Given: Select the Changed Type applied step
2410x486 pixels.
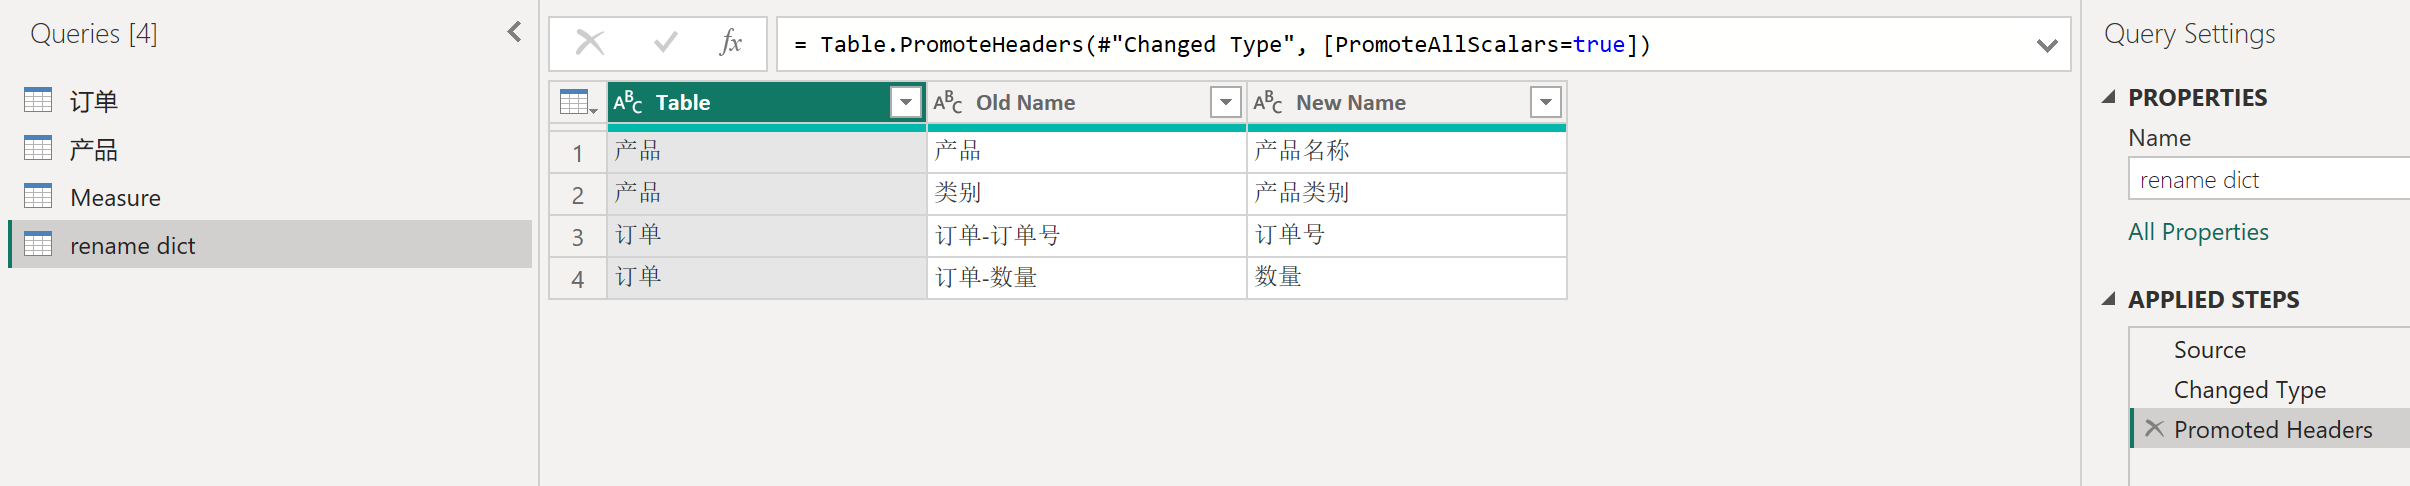Looking at the screenshot, I should (2249, 390).
